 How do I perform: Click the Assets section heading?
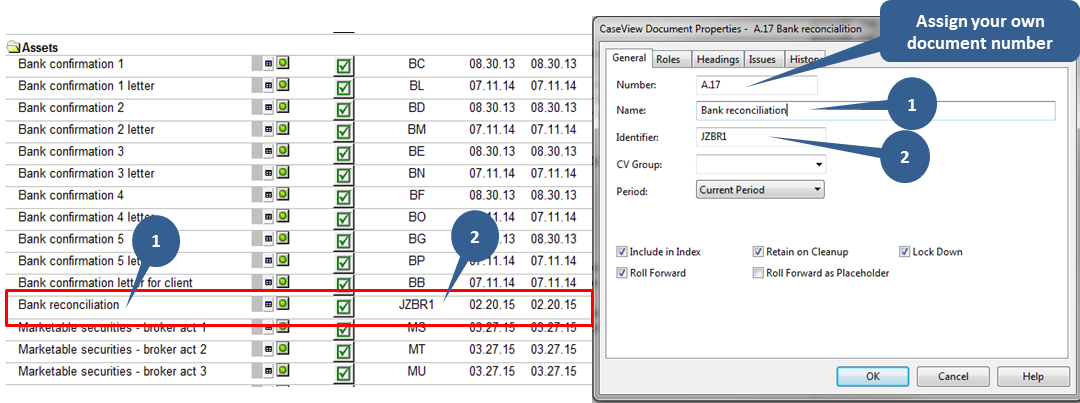click(40, 48)
